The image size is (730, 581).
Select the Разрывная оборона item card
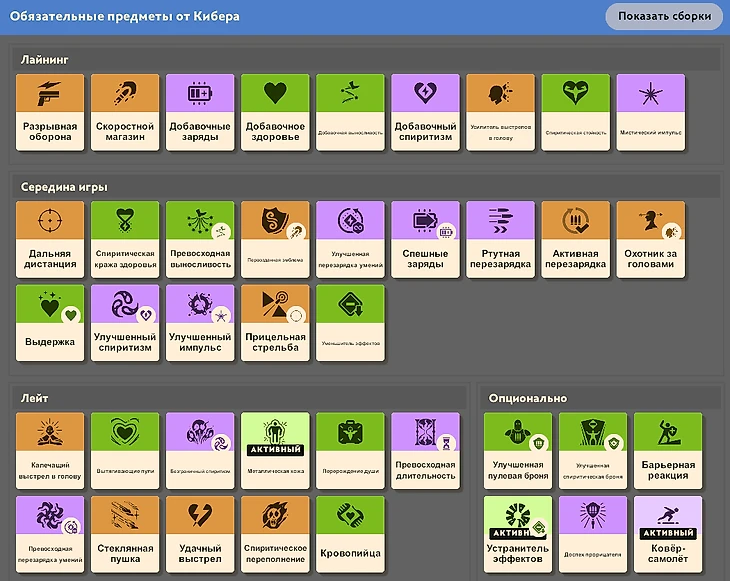(51, 113)
